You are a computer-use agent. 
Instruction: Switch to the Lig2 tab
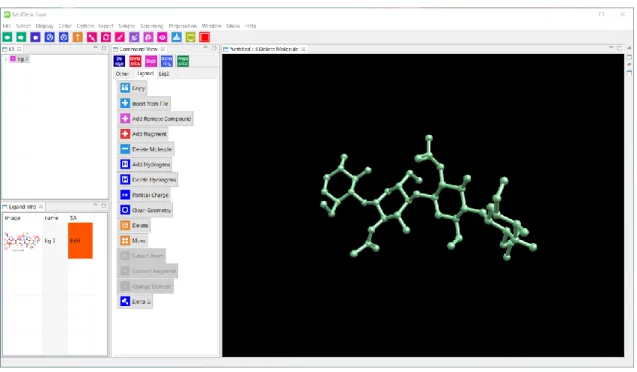click(x=164, y=74)
